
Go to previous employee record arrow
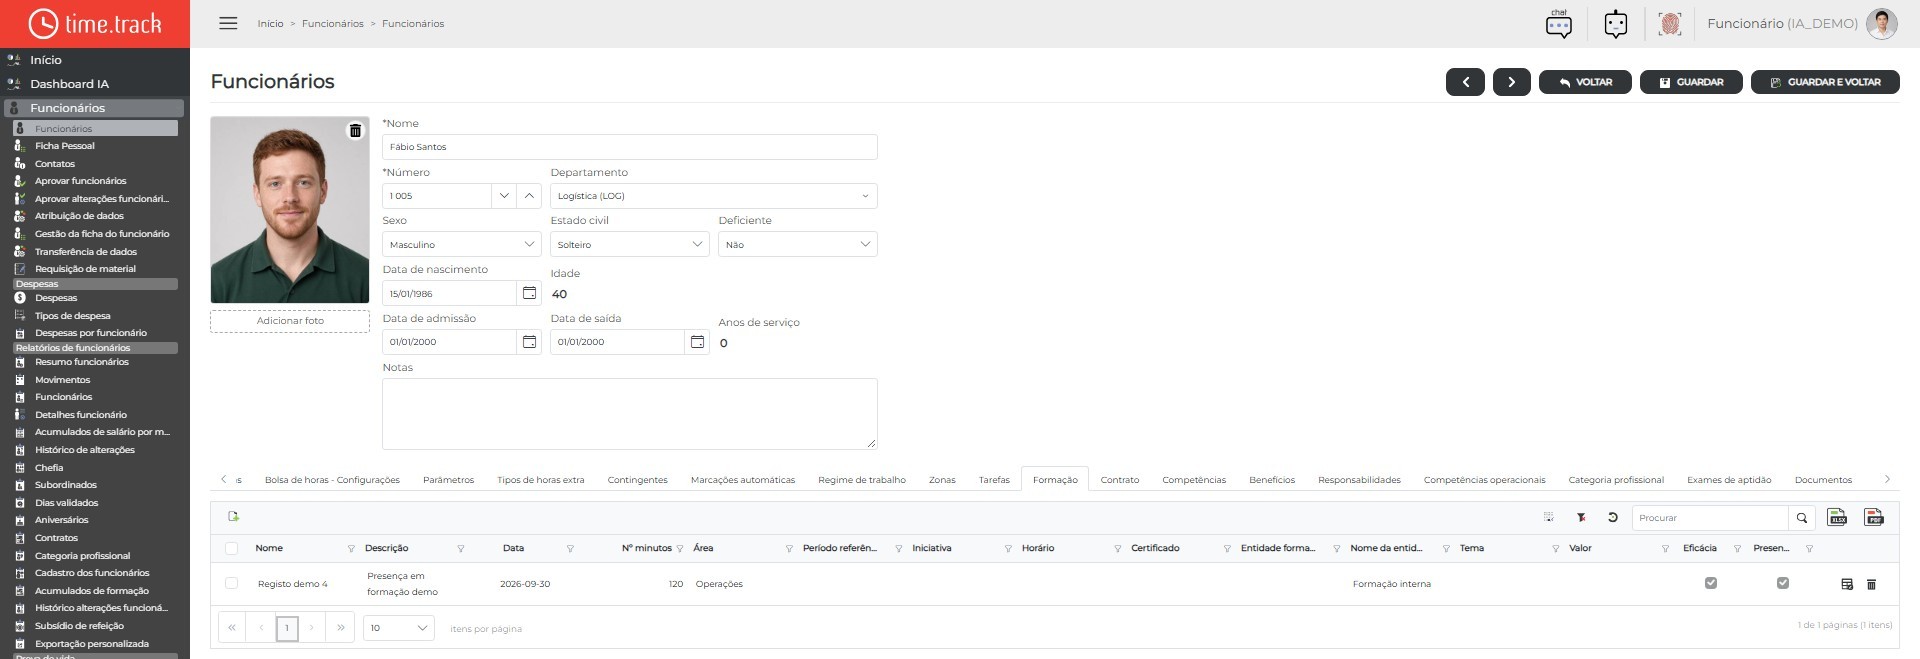[1465, 82]
